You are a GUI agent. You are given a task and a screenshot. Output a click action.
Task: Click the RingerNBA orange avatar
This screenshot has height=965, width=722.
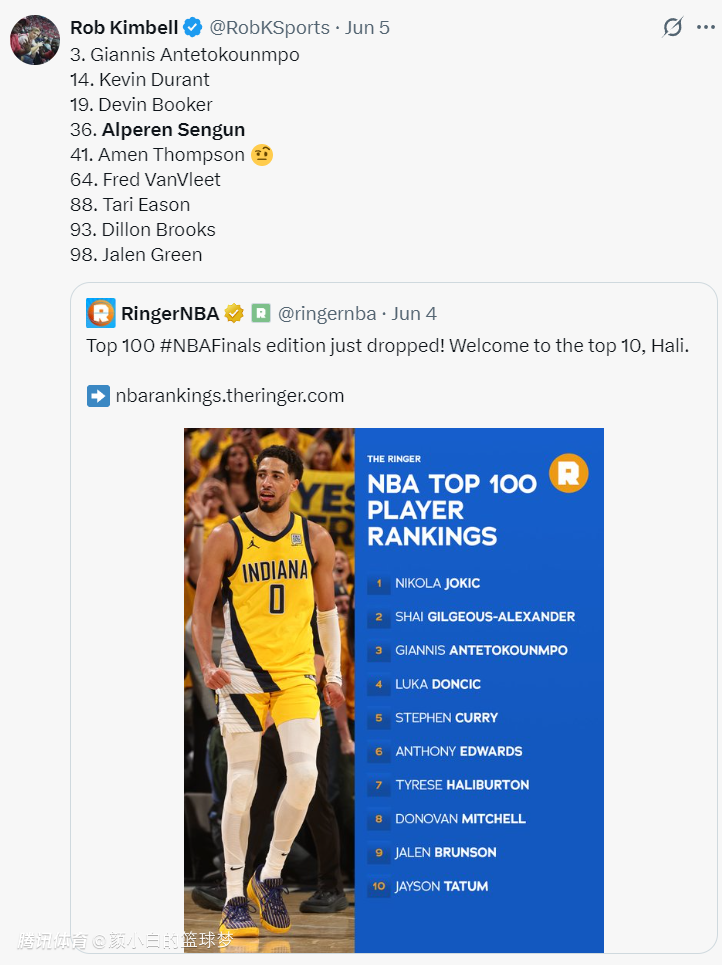(101, 313)
